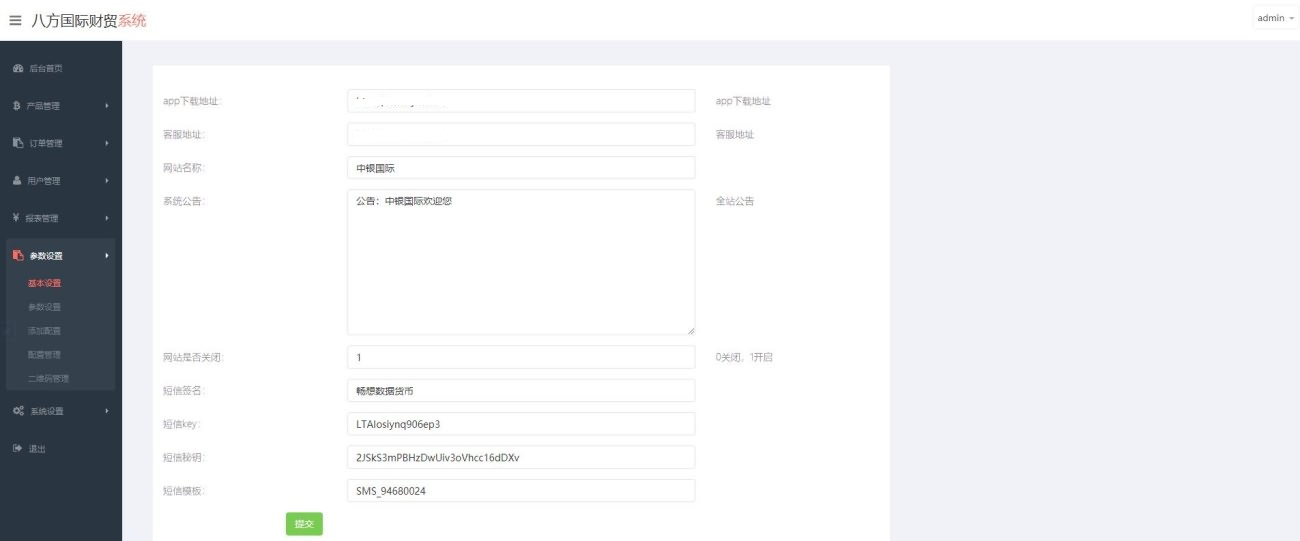The width and height of the screenshot is (1300, 541).
Task: Select 基本设置 in the sidebar submenu
Action: click(45, 283)
